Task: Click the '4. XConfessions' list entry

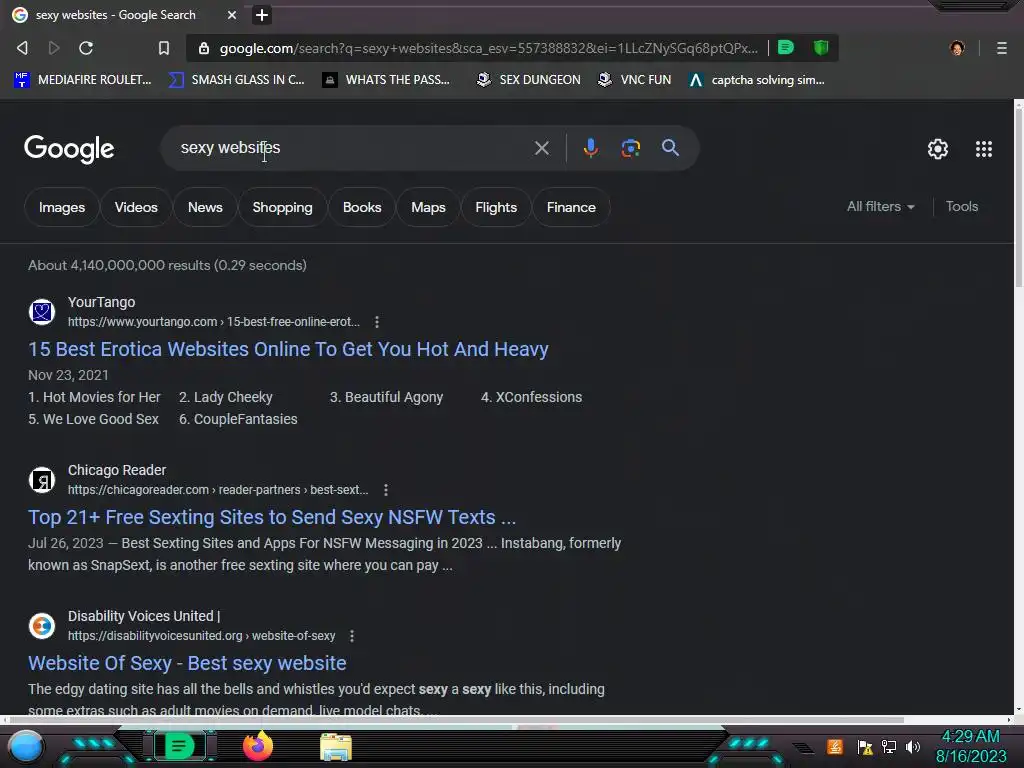Action: pos(531,397)
